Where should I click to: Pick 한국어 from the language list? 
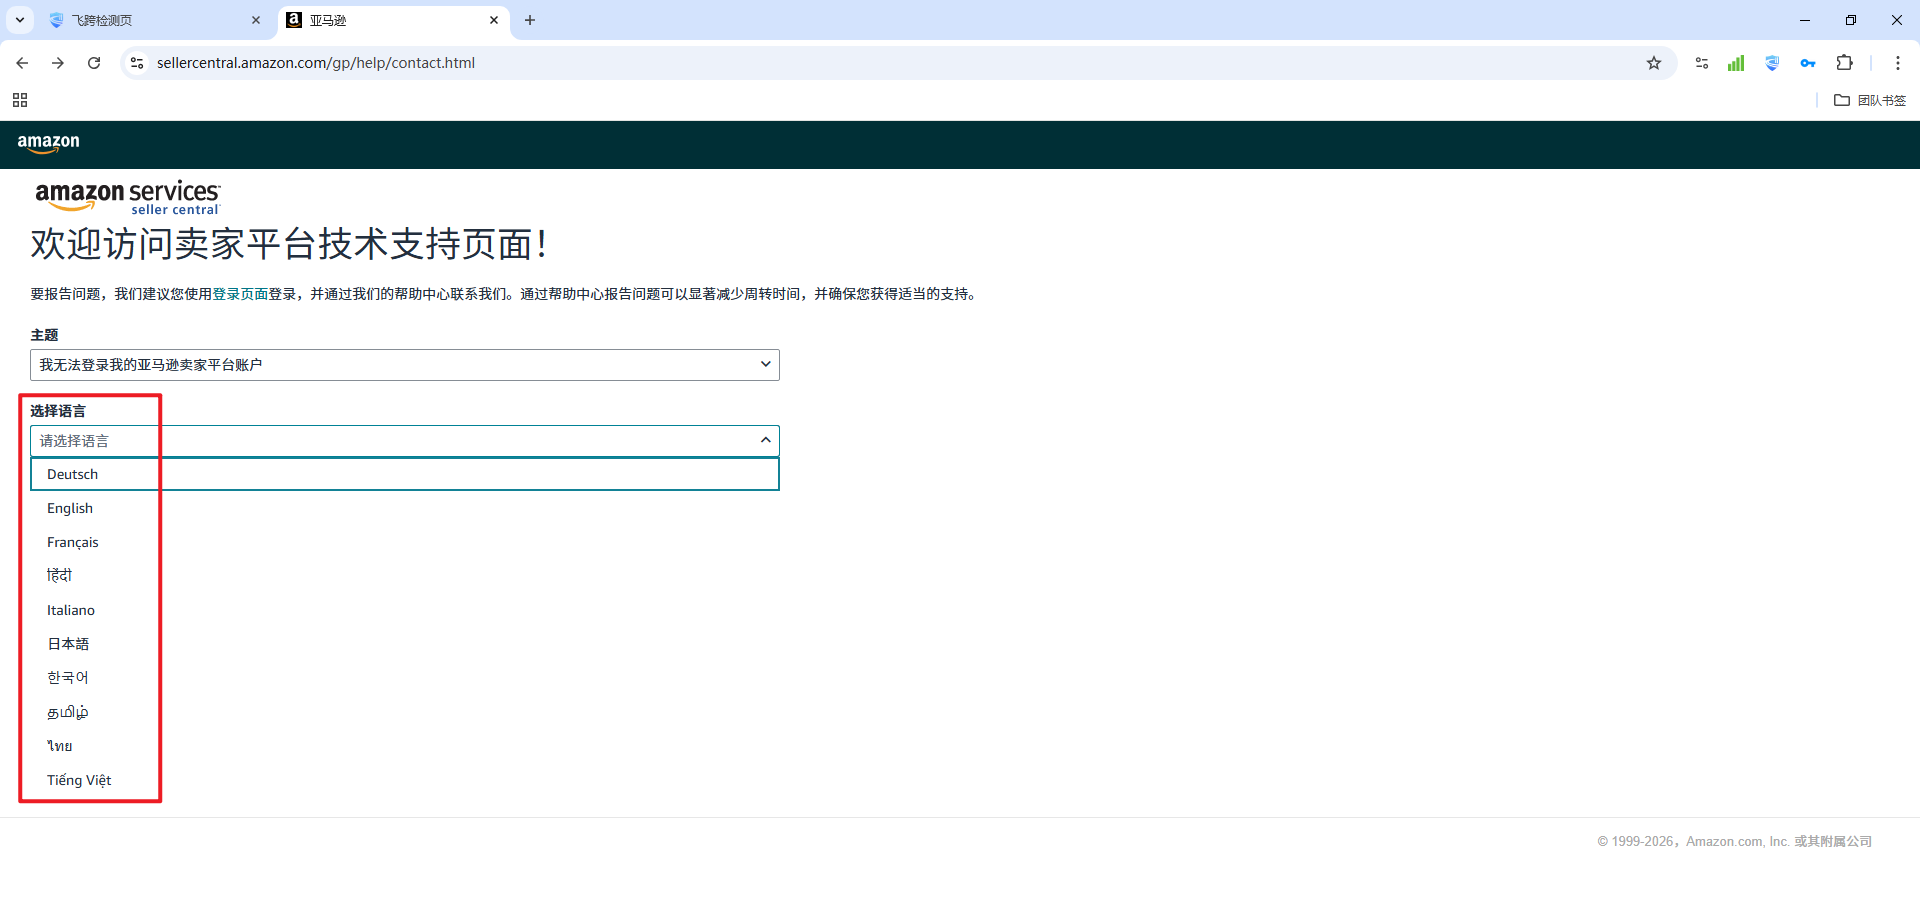(405, 678)
